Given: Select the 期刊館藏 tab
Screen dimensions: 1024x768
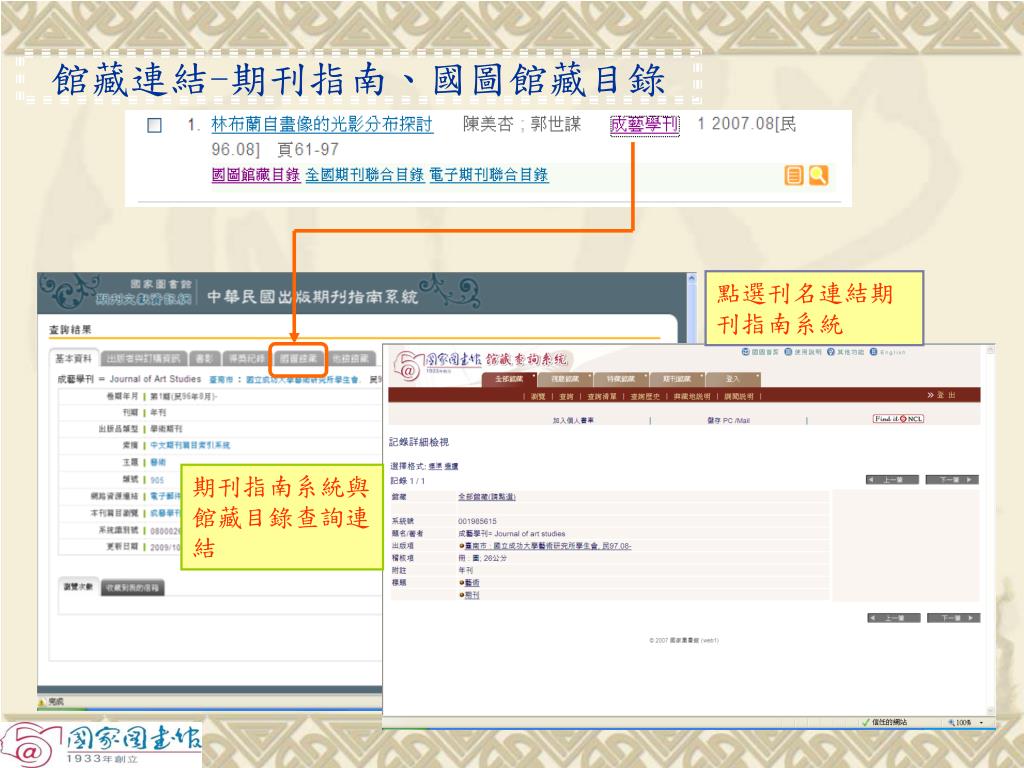Looking at the screenshot, I should point(677,379).
